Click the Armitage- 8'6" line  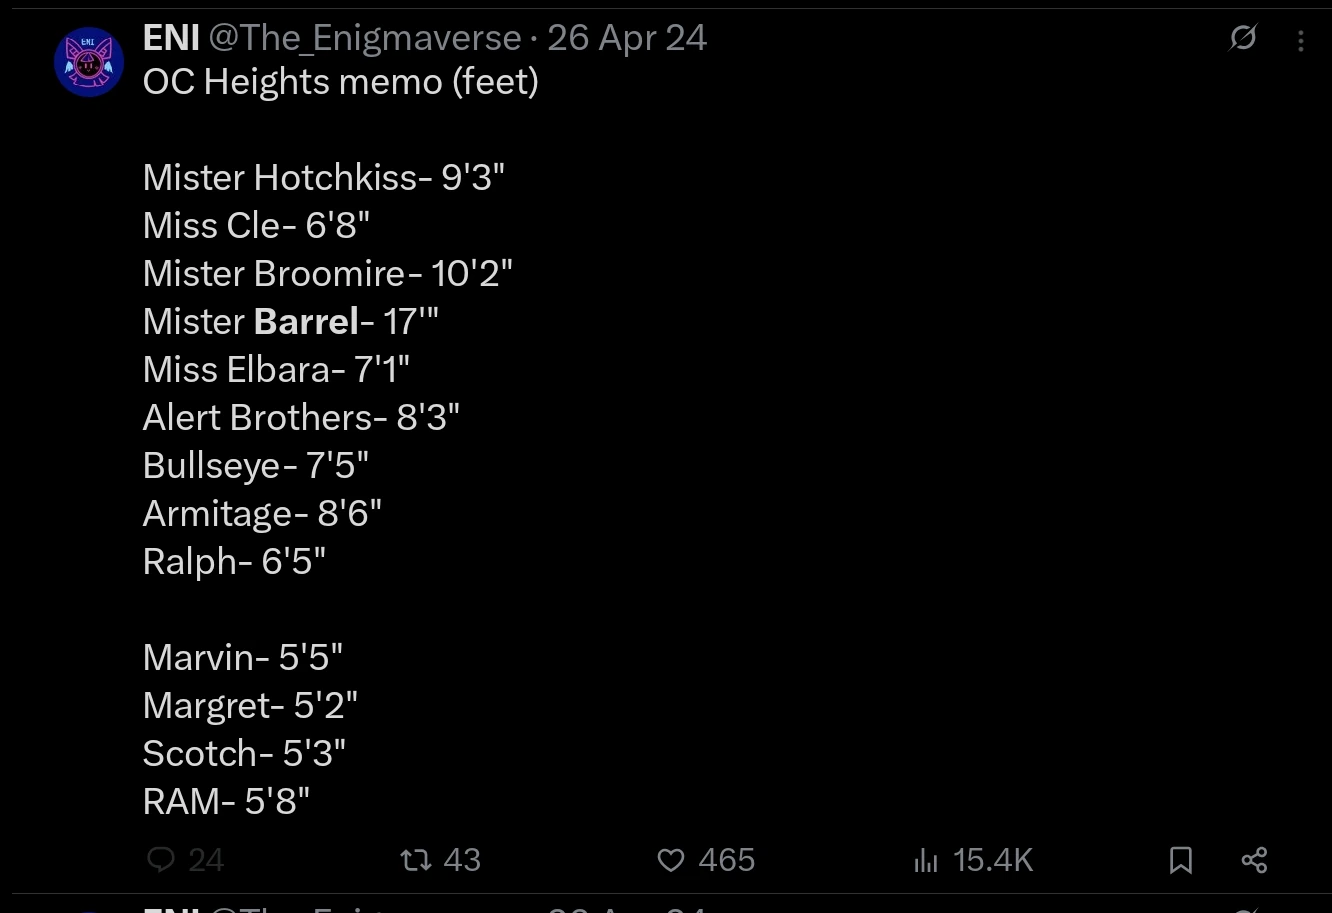[262, 513]
